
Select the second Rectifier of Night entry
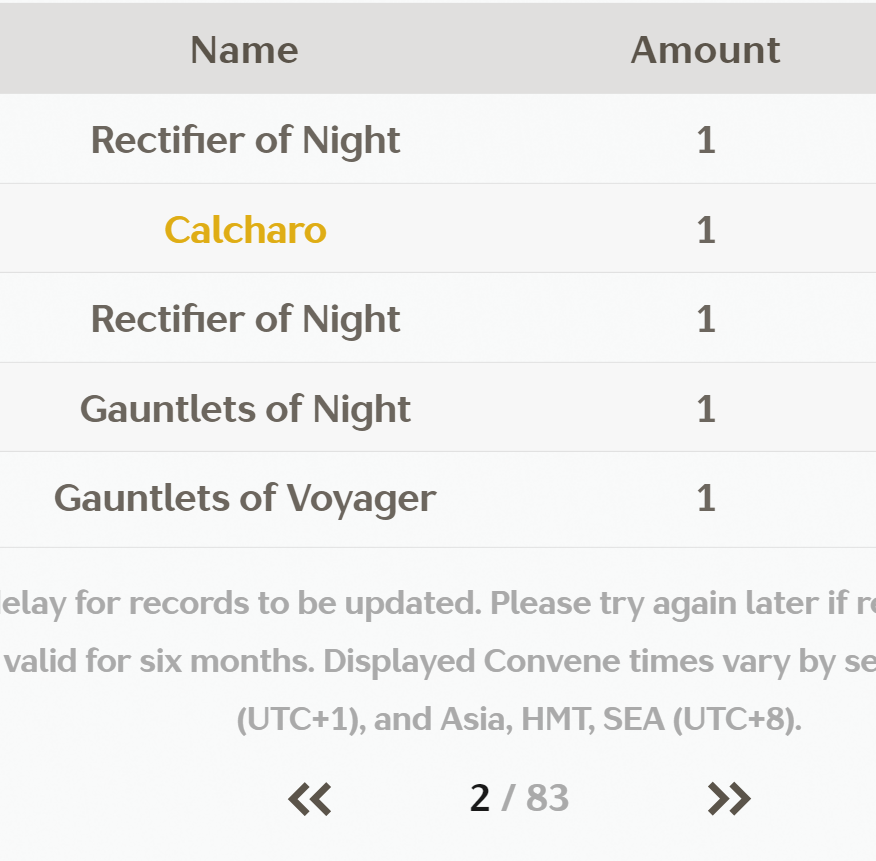(x=245, y=319)
